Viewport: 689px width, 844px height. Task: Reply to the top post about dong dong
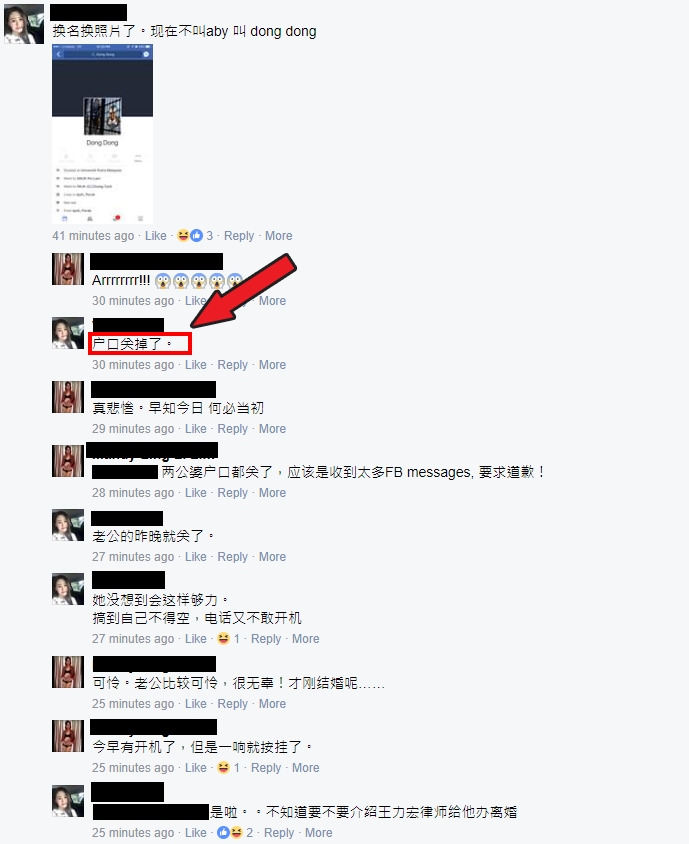click(238, 236)
